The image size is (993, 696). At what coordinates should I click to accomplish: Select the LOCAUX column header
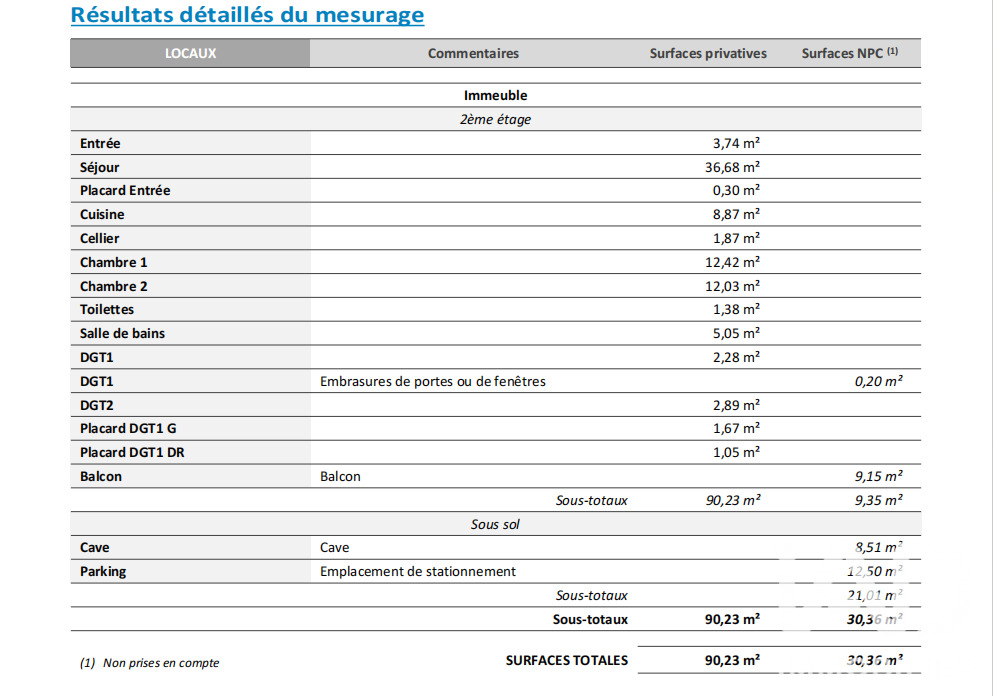click(190, 53)
